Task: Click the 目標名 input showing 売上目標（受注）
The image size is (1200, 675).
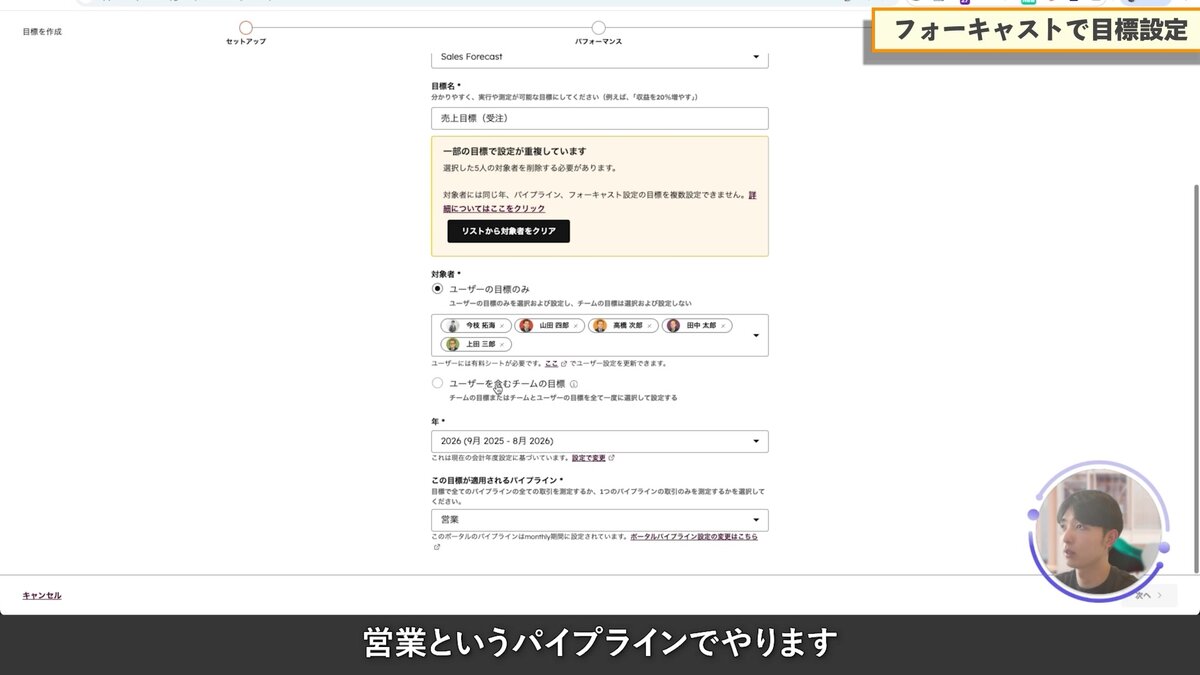Action: [600, 118]
